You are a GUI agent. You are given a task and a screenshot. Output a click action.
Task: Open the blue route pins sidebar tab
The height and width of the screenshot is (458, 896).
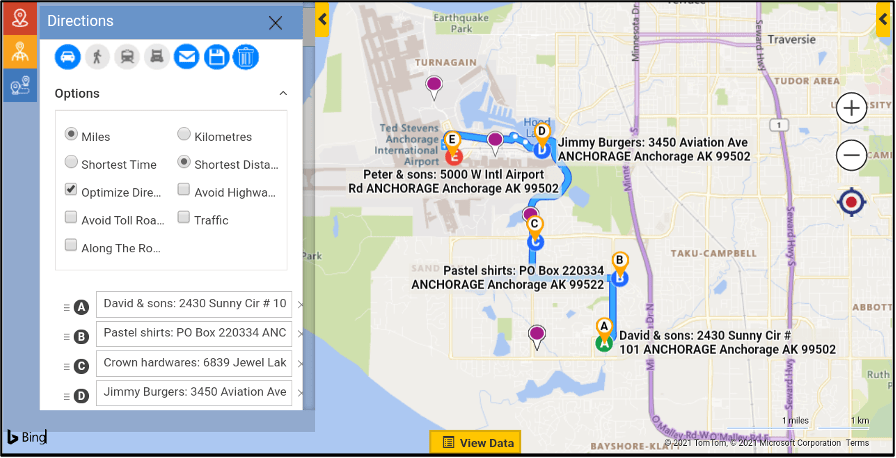[18, 87]
